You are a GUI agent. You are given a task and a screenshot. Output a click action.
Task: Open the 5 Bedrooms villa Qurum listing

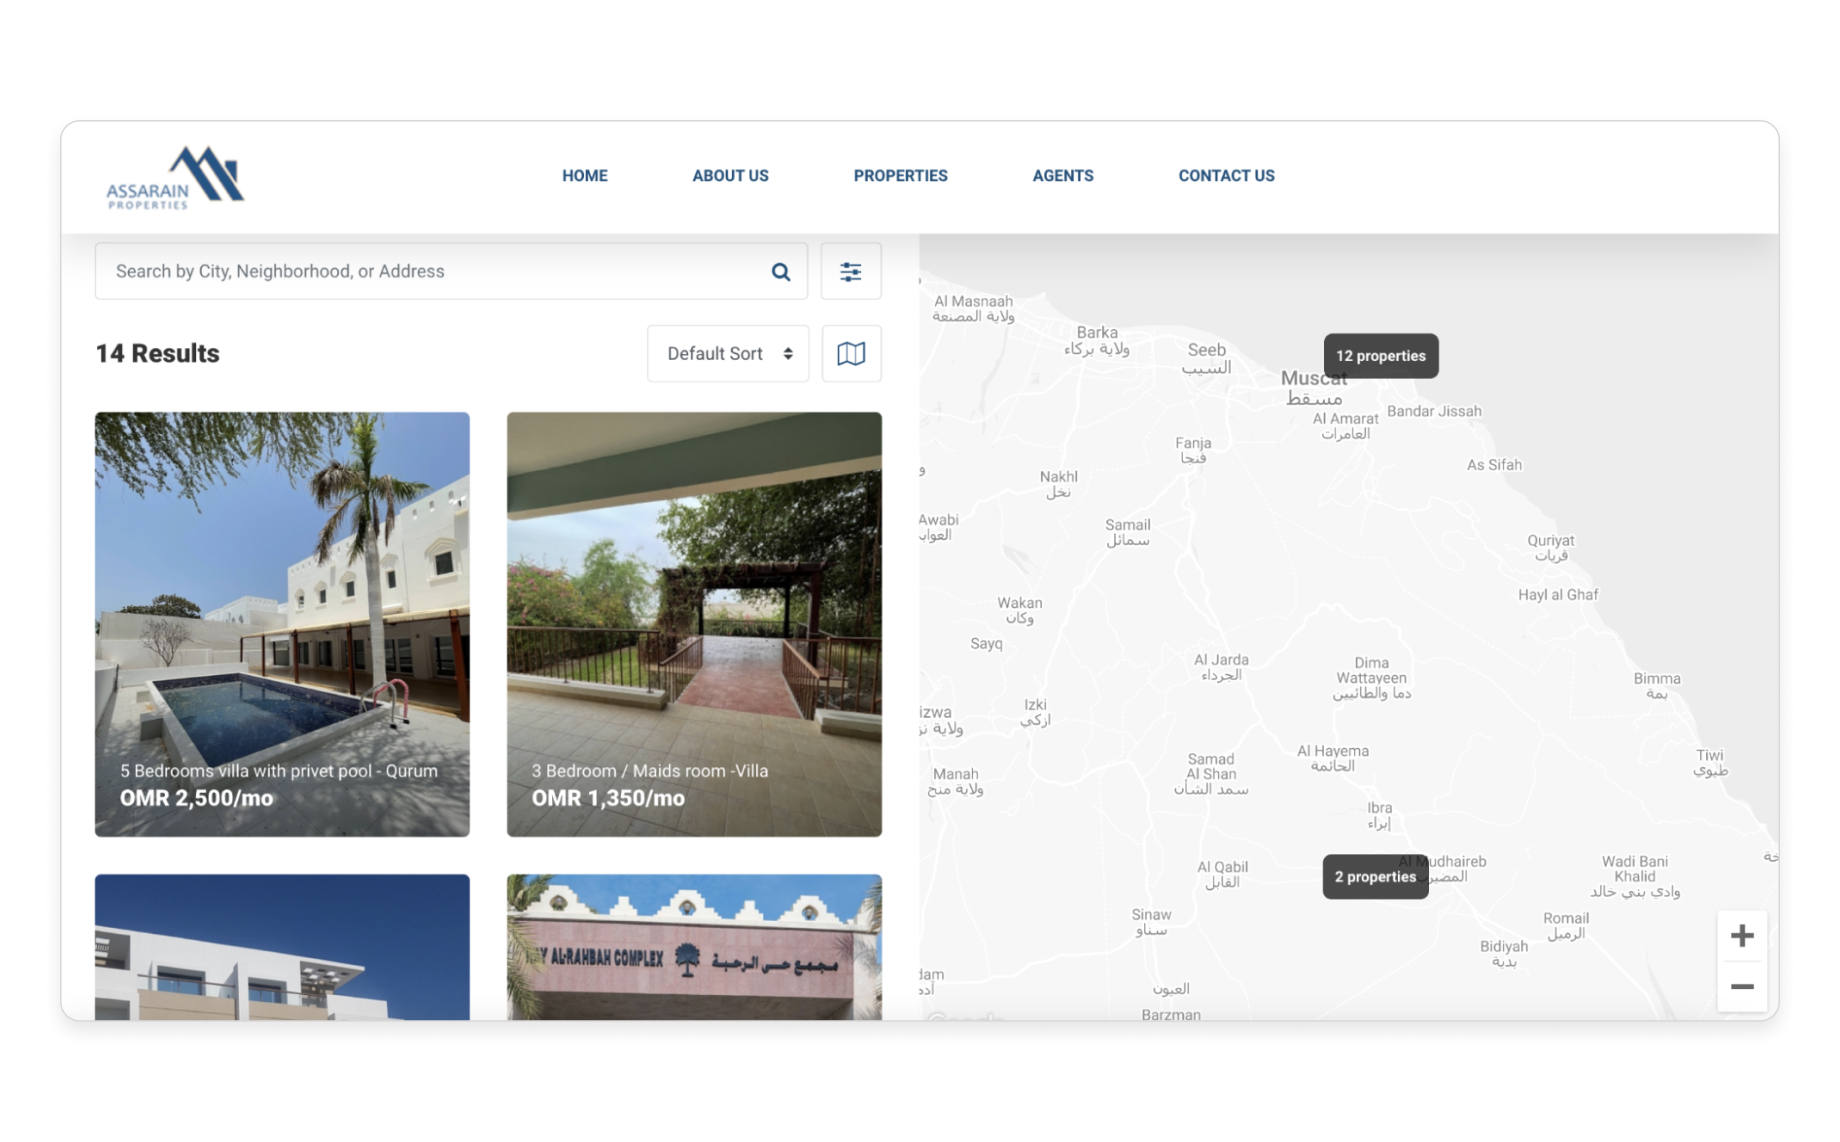pyautogui.click(x=282, y=600)
